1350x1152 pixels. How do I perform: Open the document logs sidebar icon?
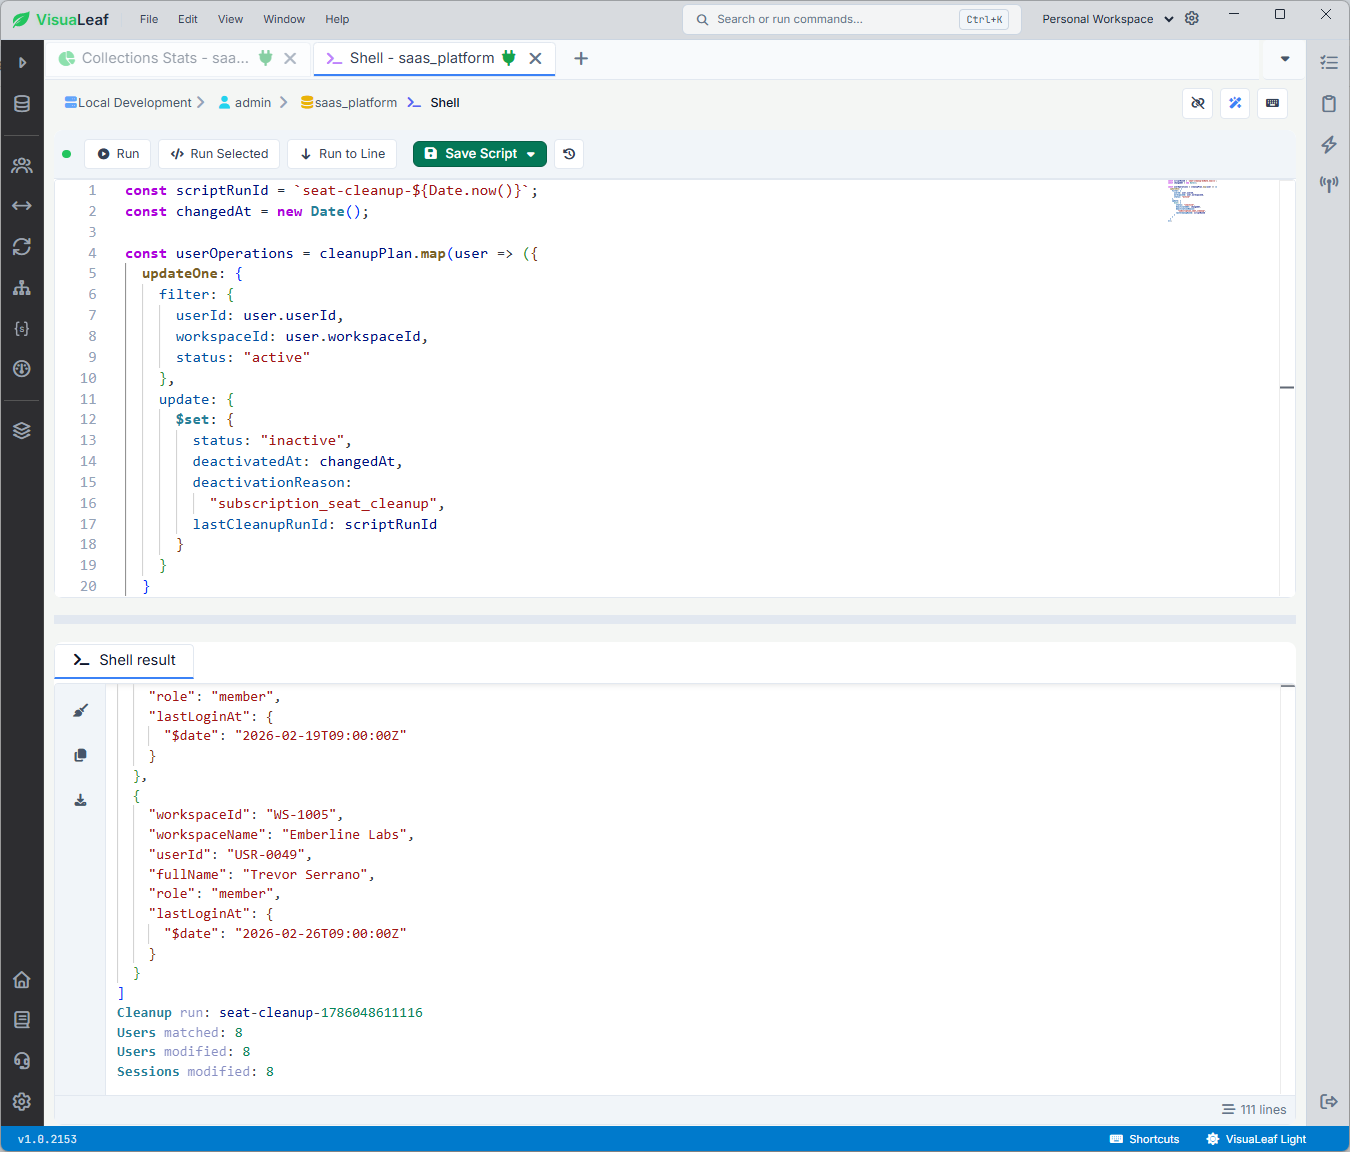pyautogui.click(x=22, y=1020)
